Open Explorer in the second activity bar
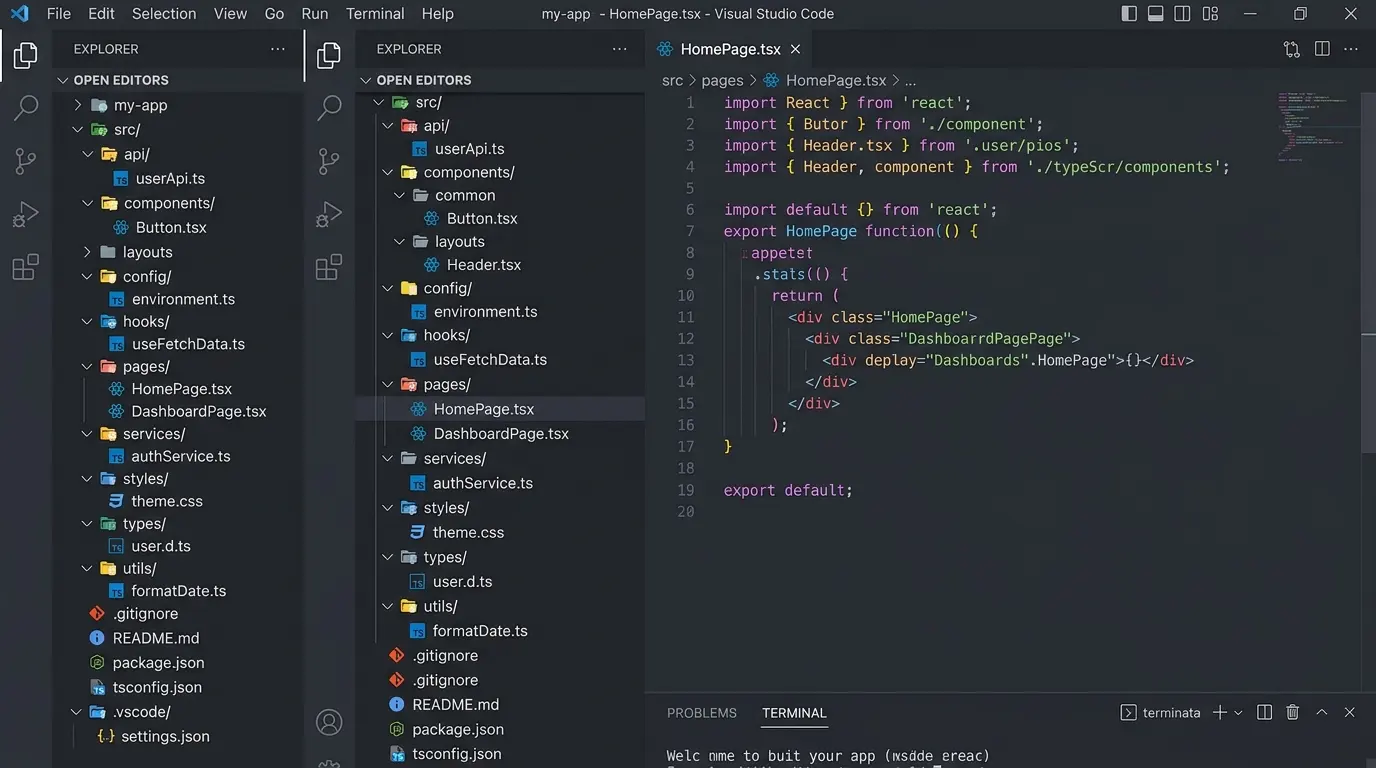Image resolution: width=1376 pixels, height=768 pixels. (329, 56)
